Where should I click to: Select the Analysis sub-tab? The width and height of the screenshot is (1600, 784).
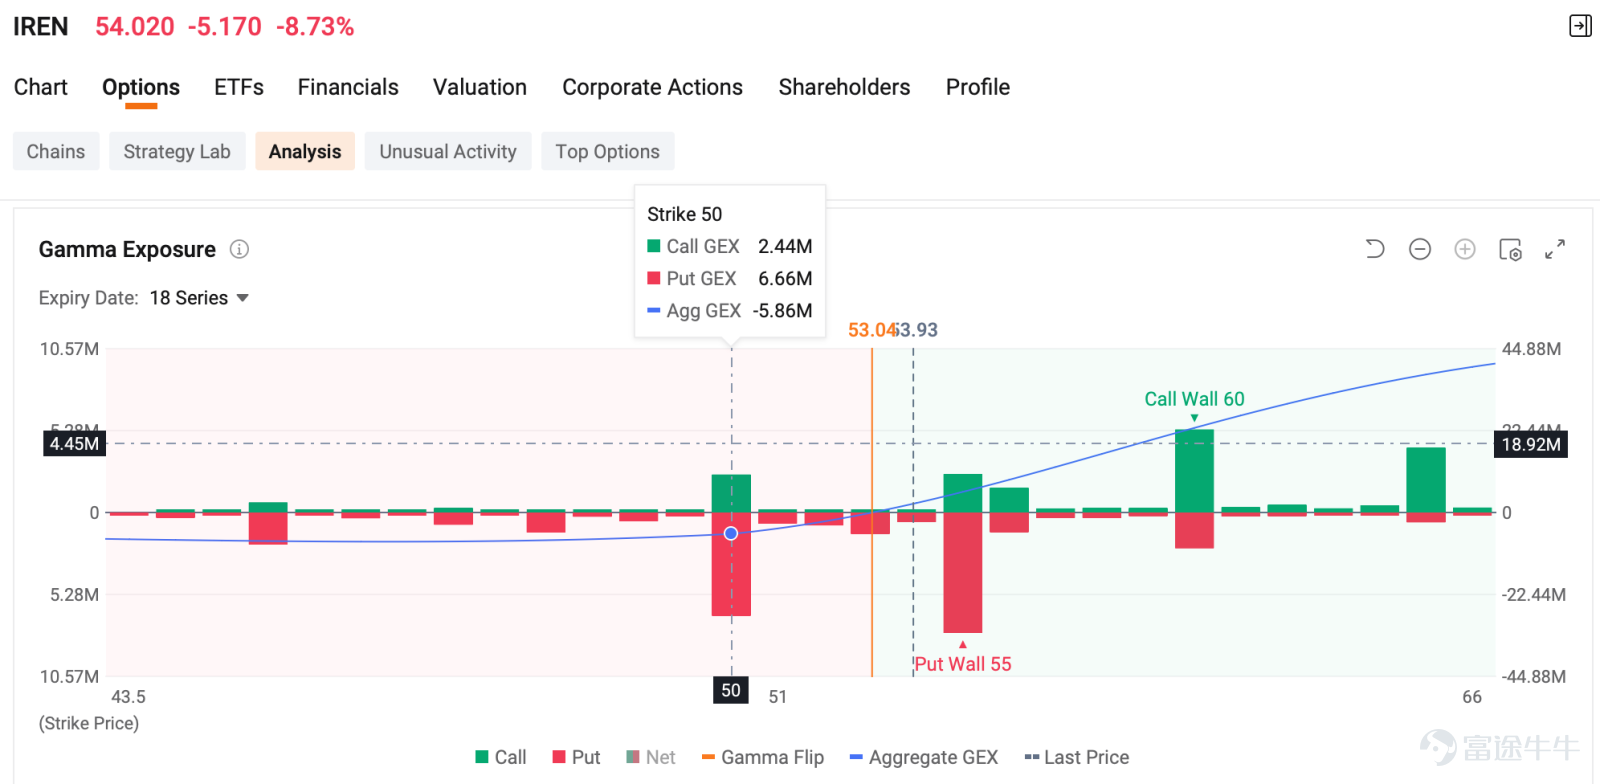pyautogui.click(x=305, y=151)
